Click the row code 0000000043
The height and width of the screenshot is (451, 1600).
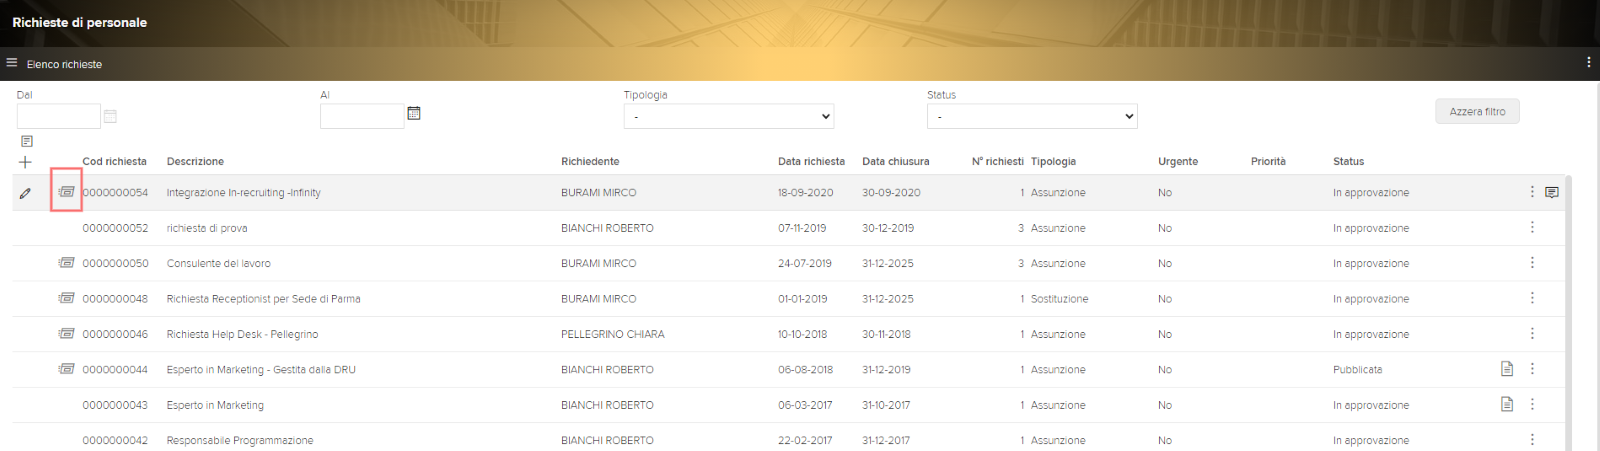click(x=115, y=405)
